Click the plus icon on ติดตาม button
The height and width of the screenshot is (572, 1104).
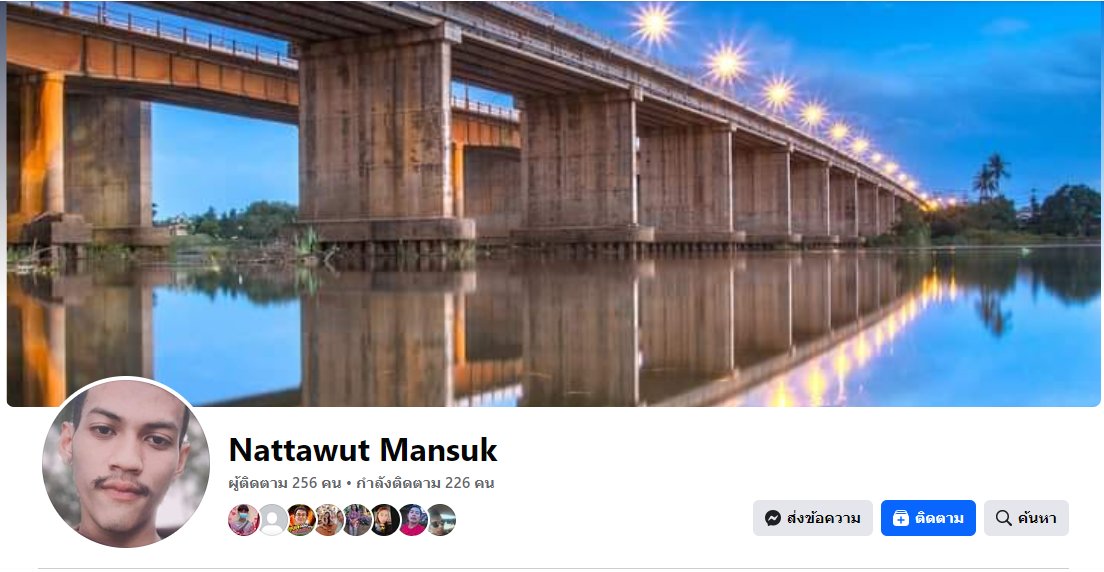click(901, 518)
